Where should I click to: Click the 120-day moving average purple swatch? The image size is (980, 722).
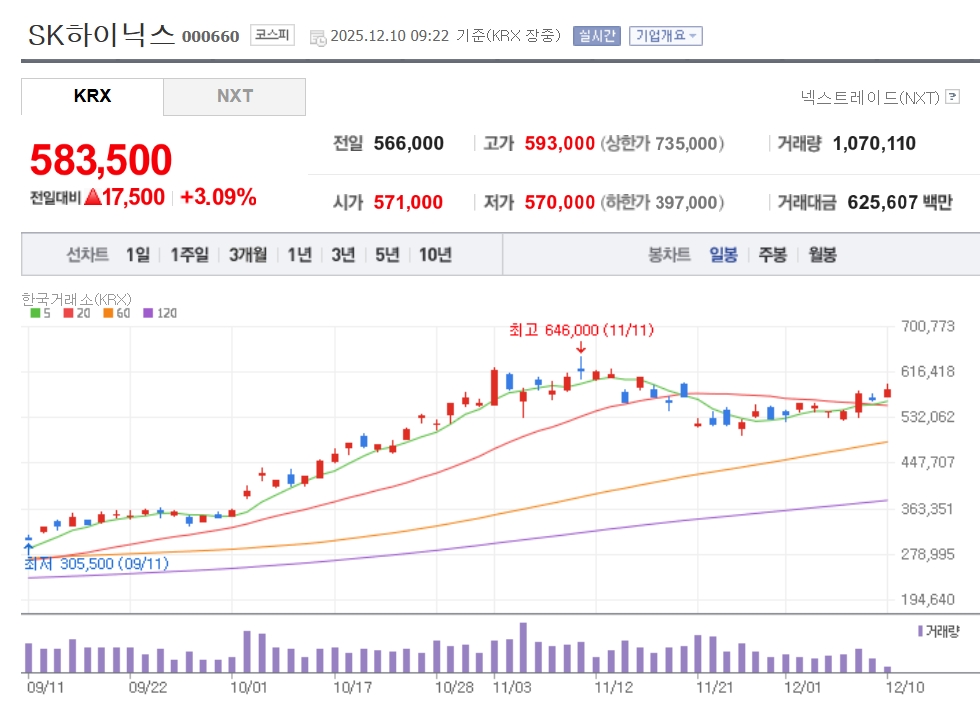click(149, 313)
